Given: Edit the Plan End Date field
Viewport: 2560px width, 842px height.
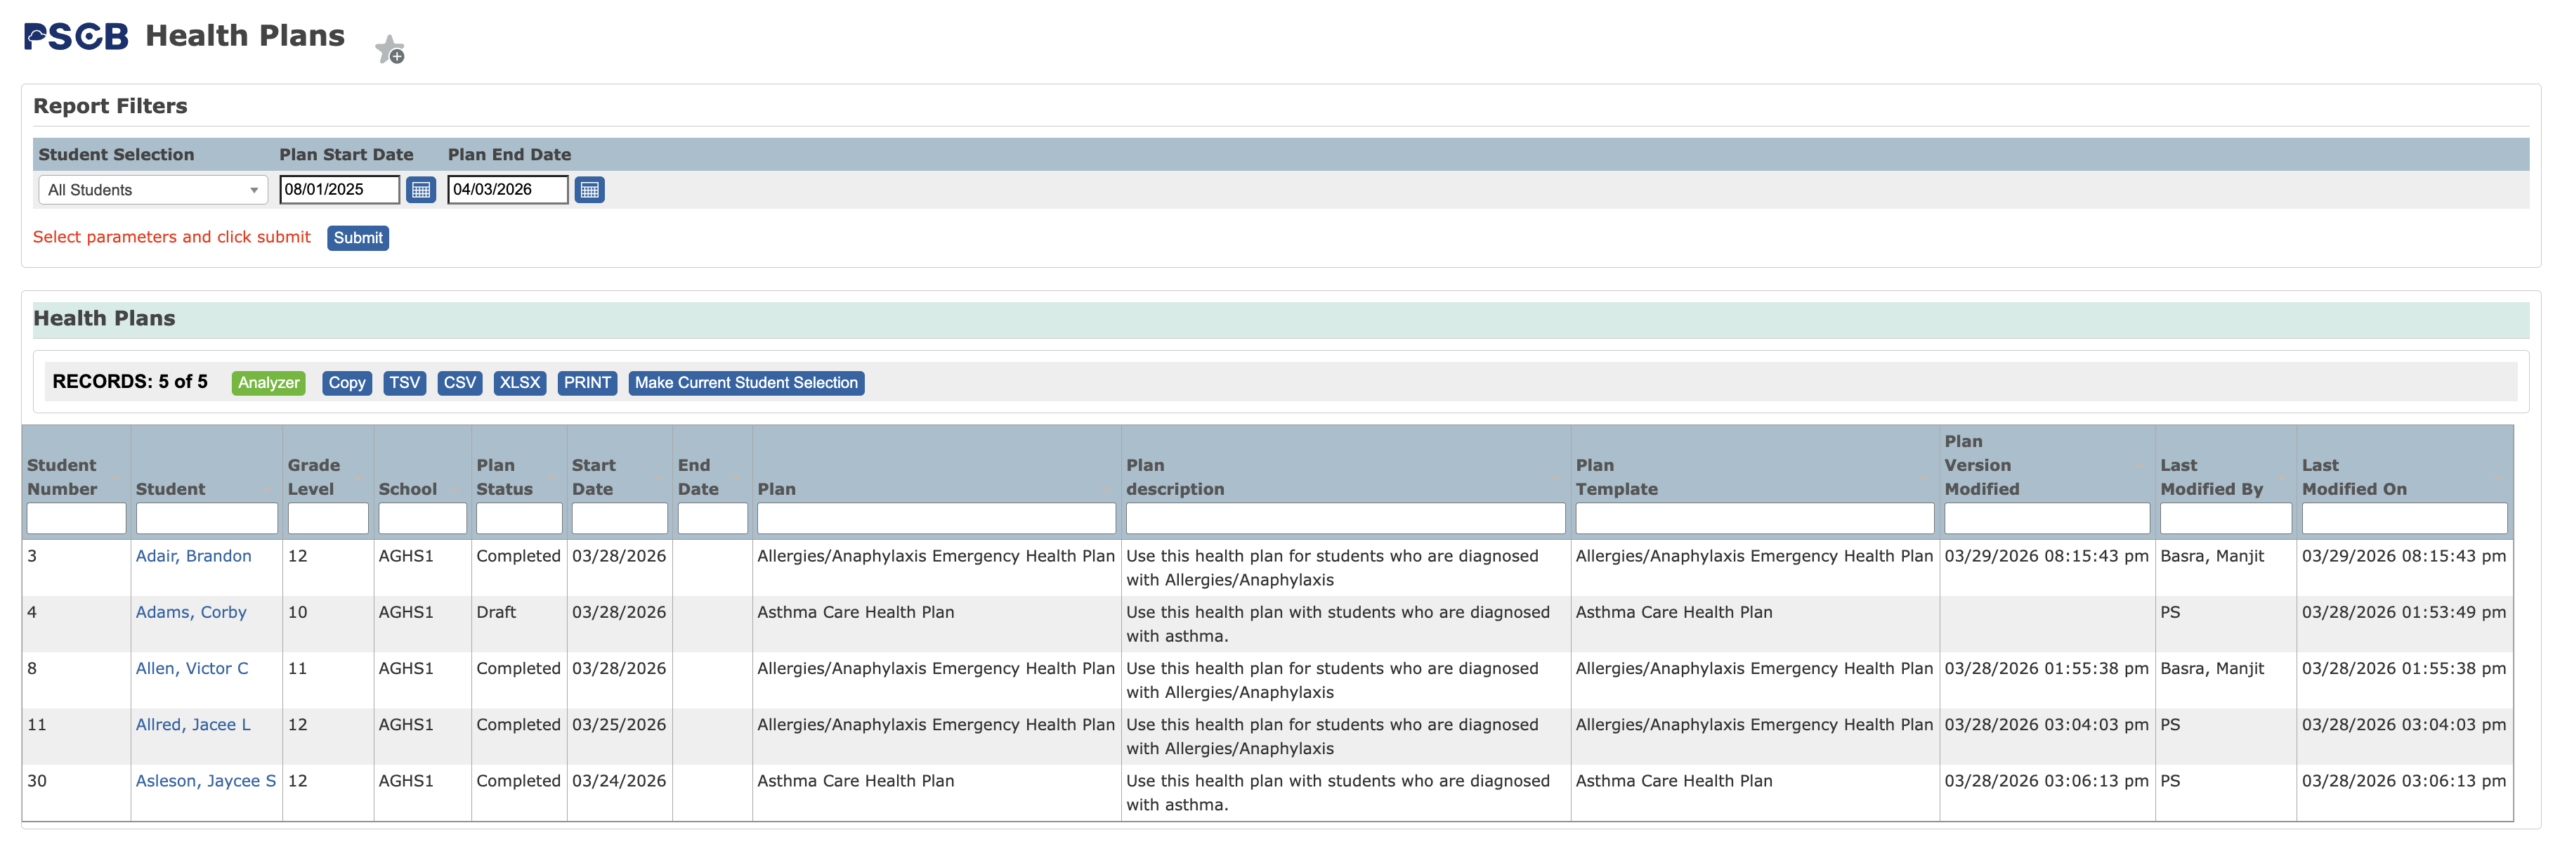Looking at the screenshot, I should [508, 190].
